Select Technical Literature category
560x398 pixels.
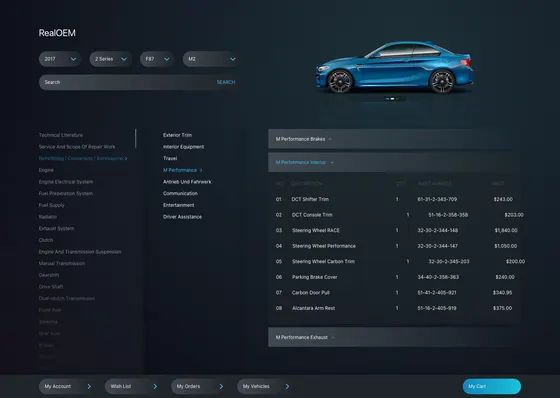pos(61,135)
